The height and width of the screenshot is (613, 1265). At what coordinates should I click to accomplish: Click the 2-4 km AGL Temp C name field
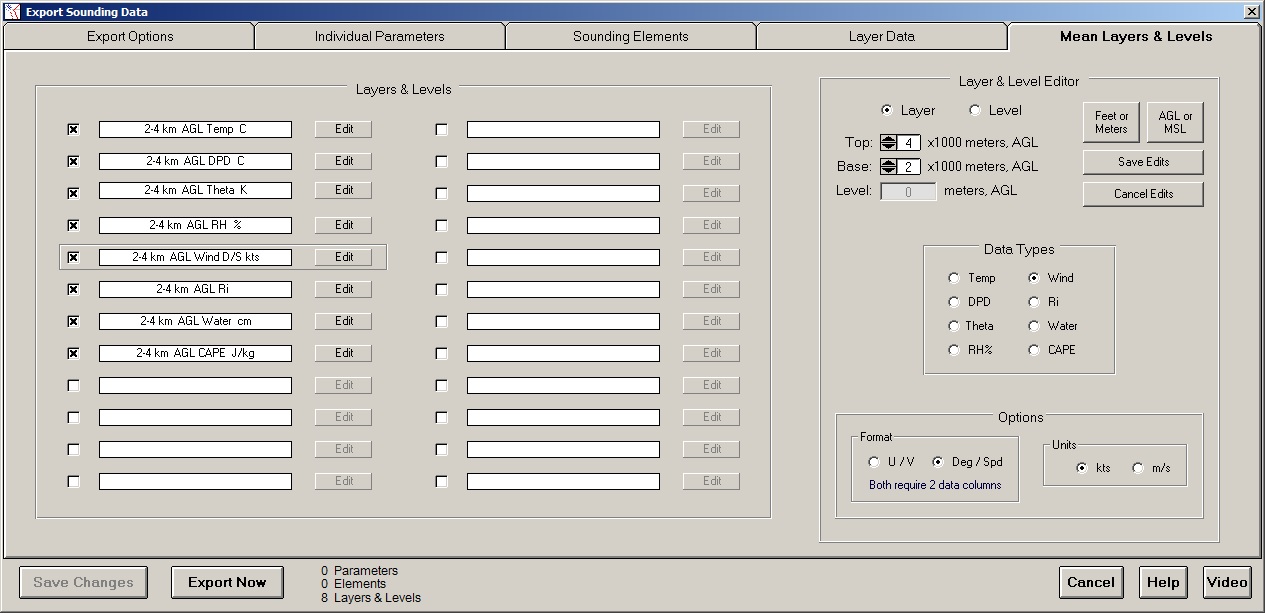(x=195, y=129)
